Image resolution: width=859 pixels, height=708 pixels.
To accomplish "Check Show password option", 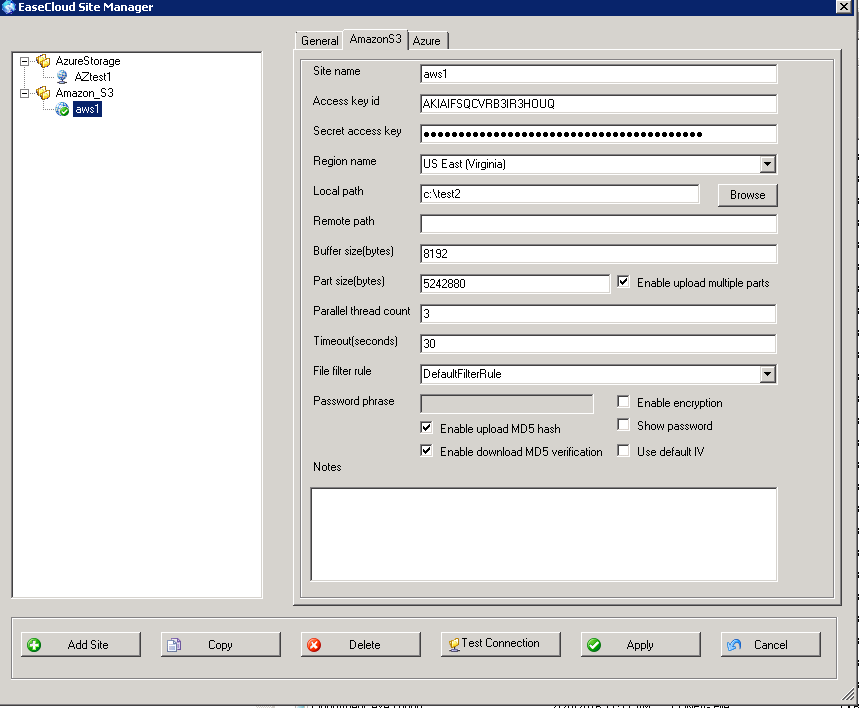I will point(623,425).
